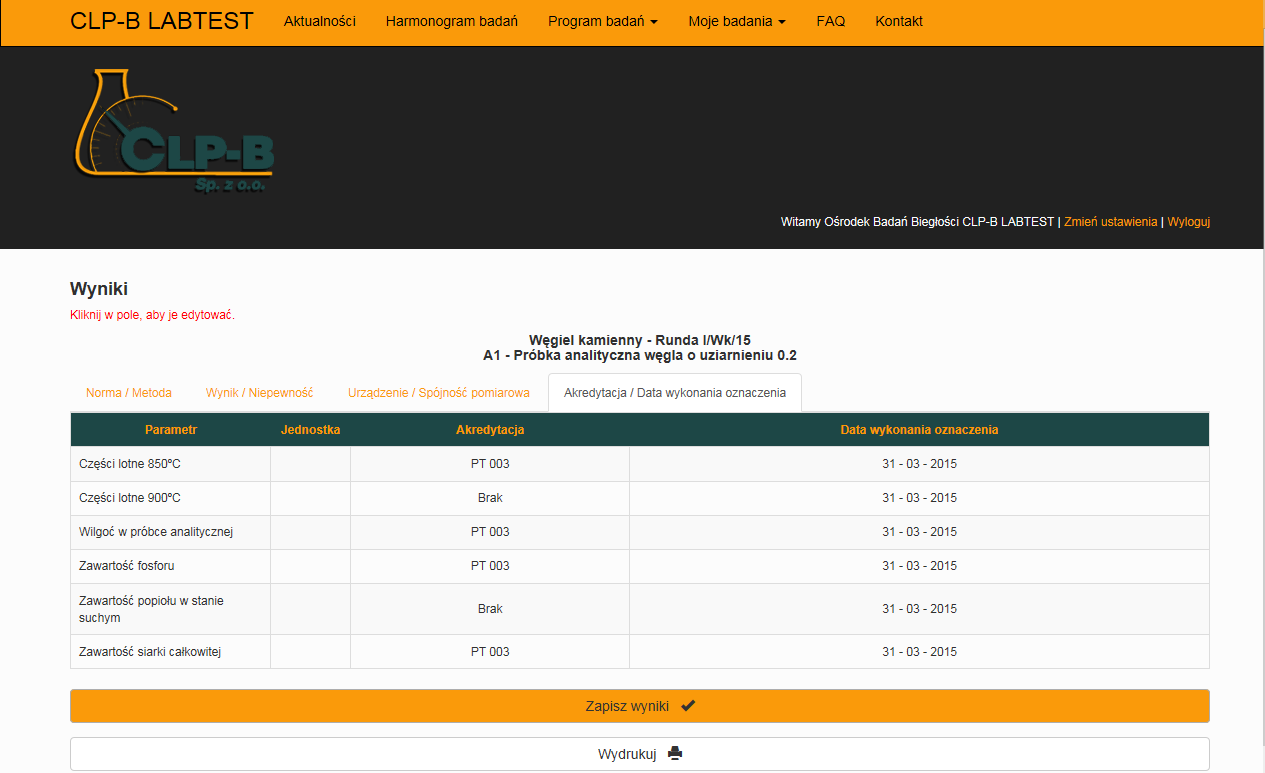The width and height of the screenshot is (1265, 773).
Task: Edit accreditation for Zawartość popiołu w stanie suchym
Action: (x=490, y=609)
